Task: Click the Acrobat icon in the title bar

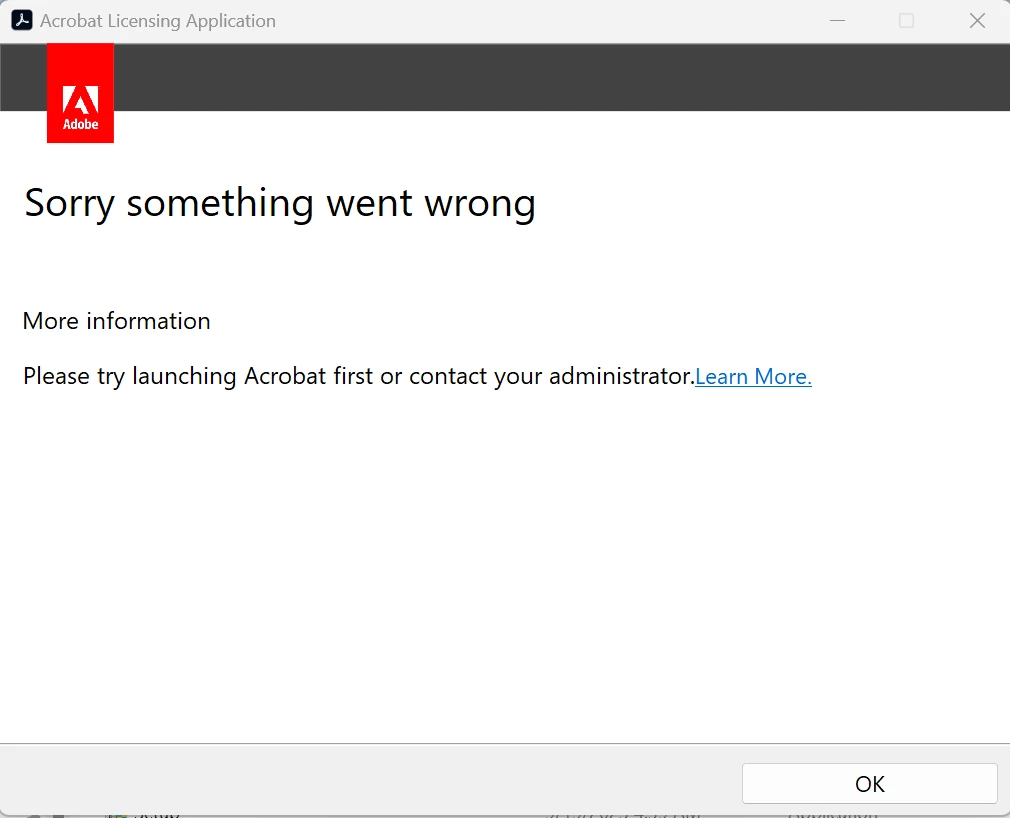Action: click(x=22, y=21)
